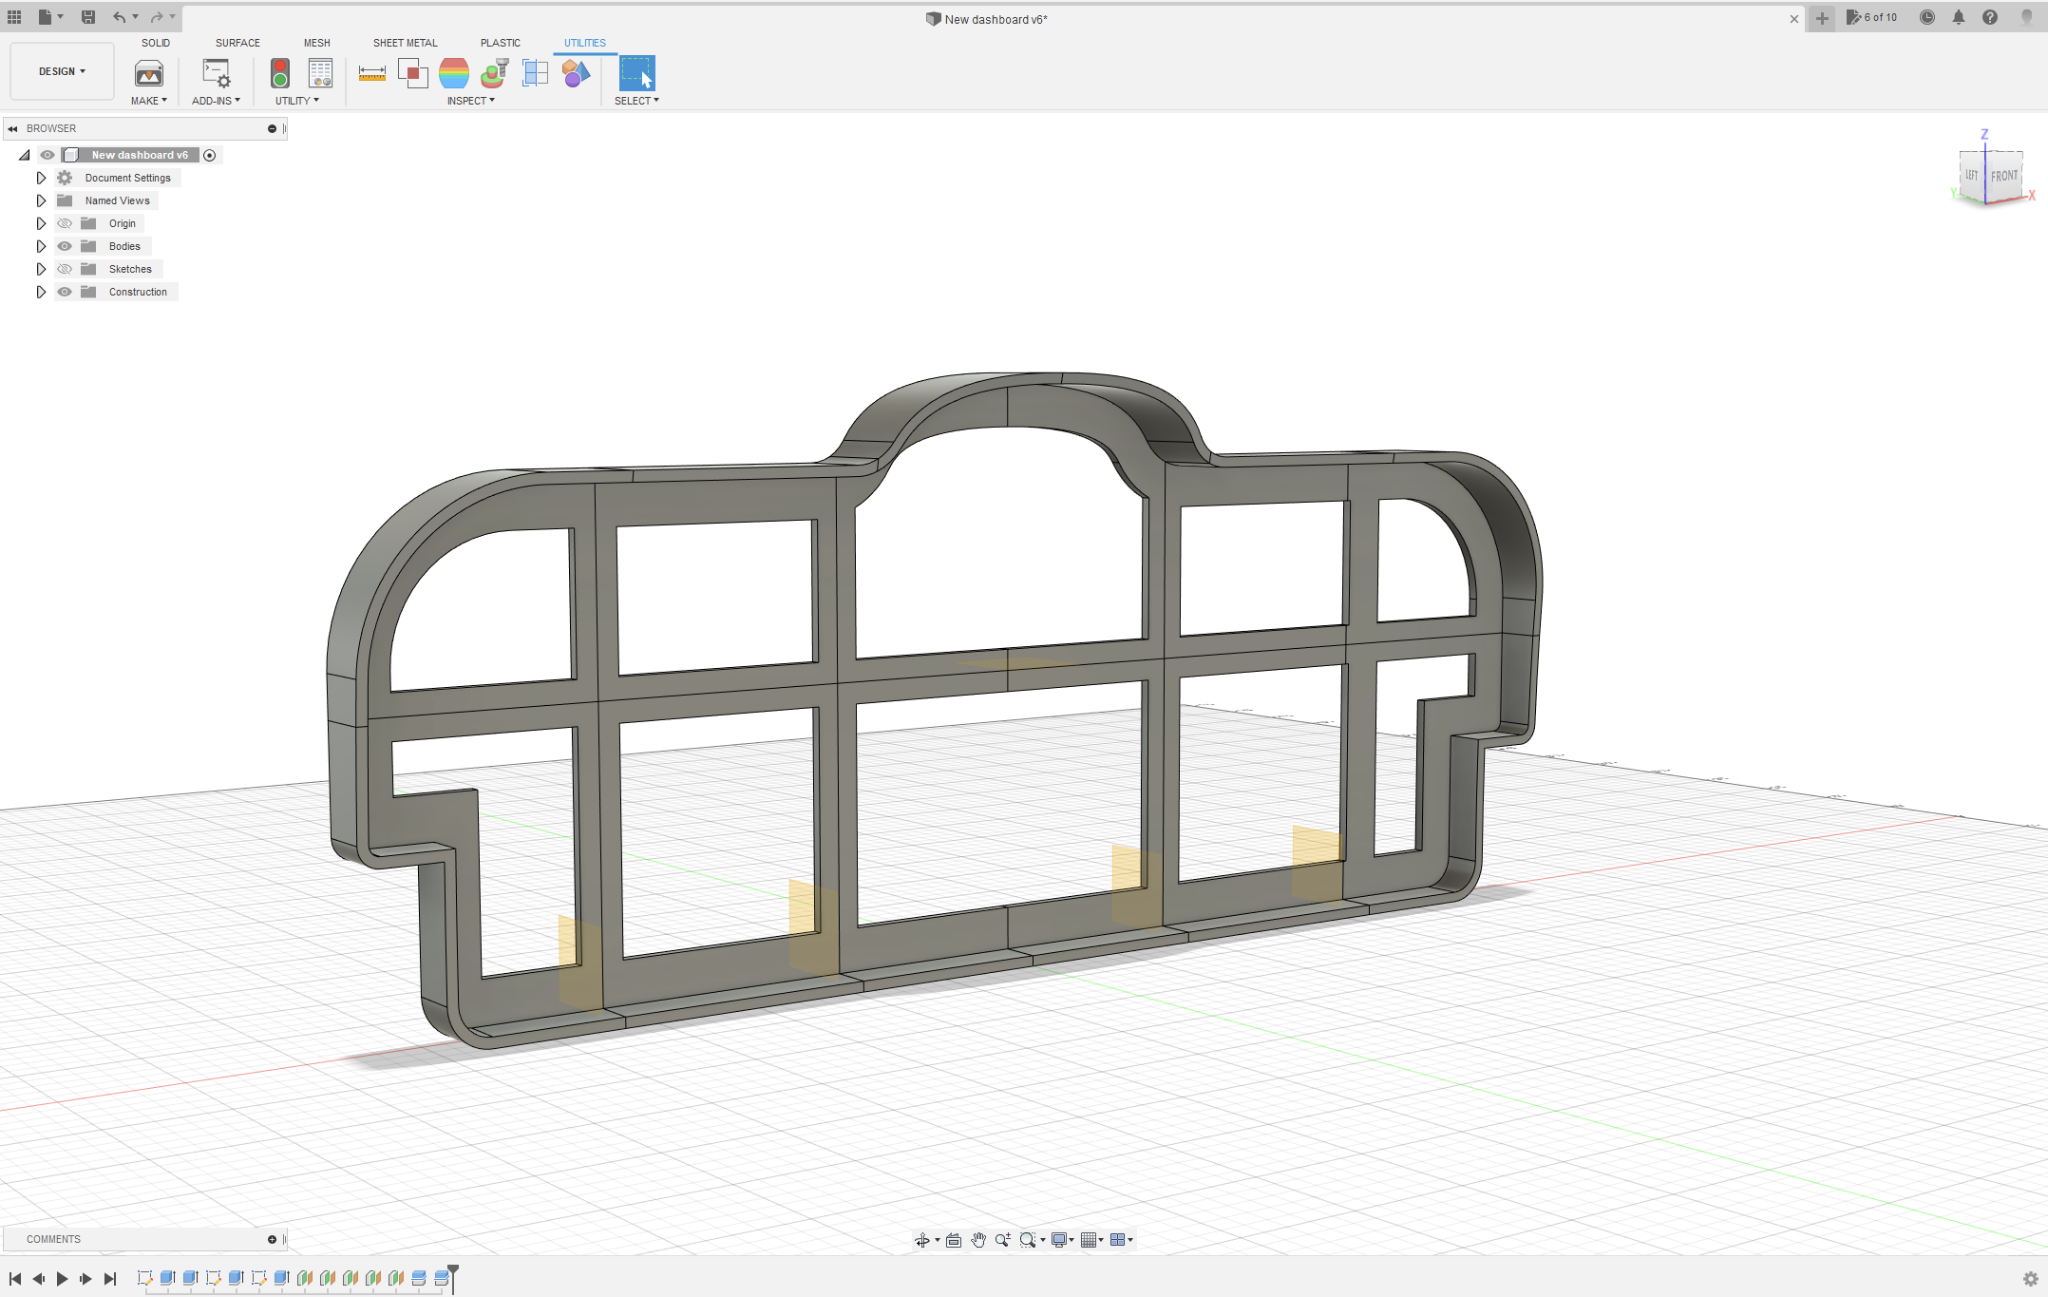
Task: Show the hidden Sketches folder
Action: 65,269
